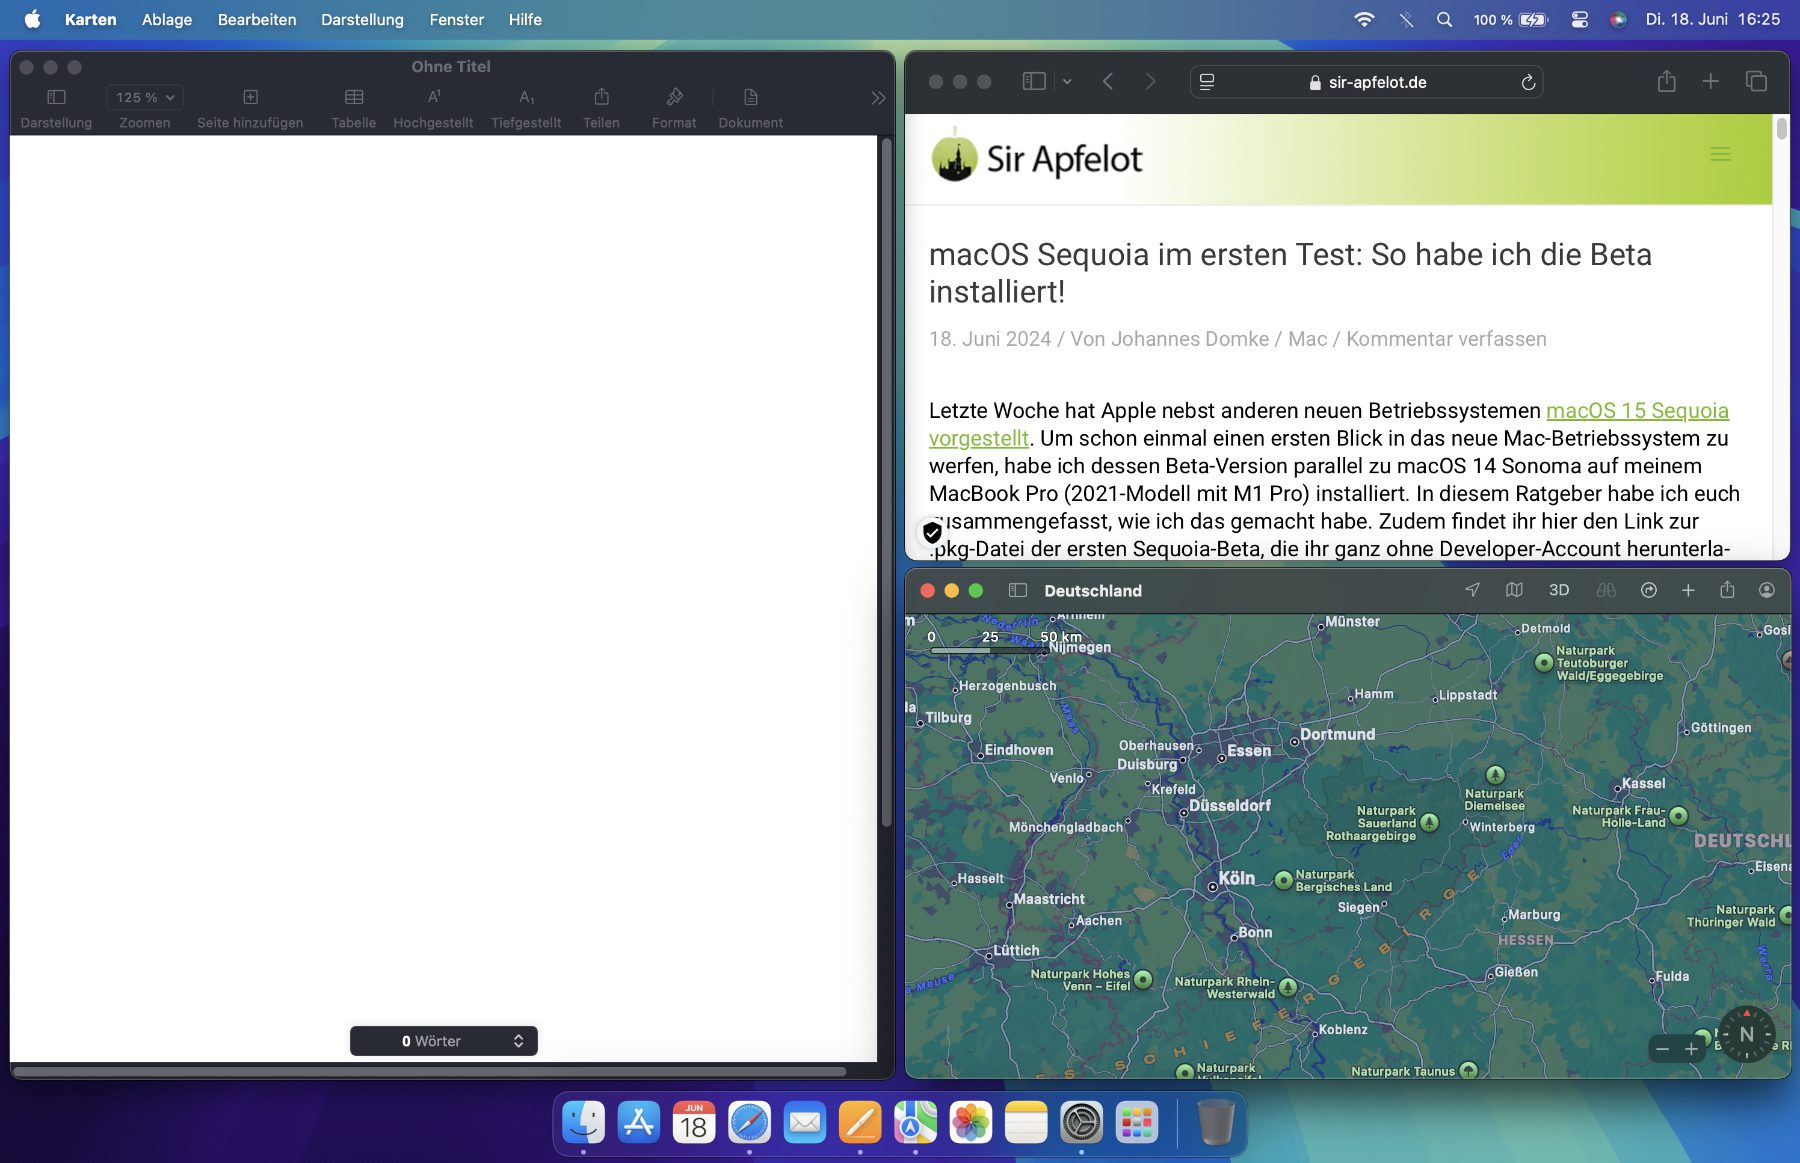
Task: Click the Kommentar verfassen link
Action: coord(1446,339)
